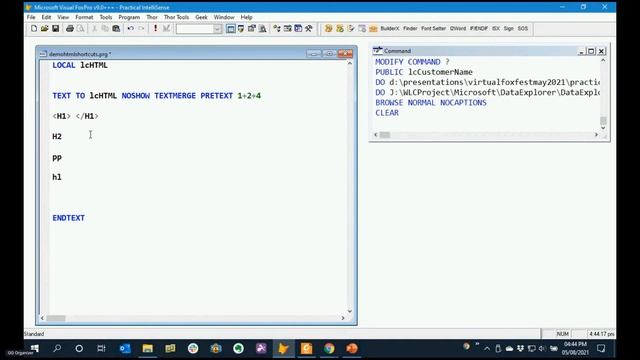Click PUBLIC lcCustomerName in Command window

[424, 72]
